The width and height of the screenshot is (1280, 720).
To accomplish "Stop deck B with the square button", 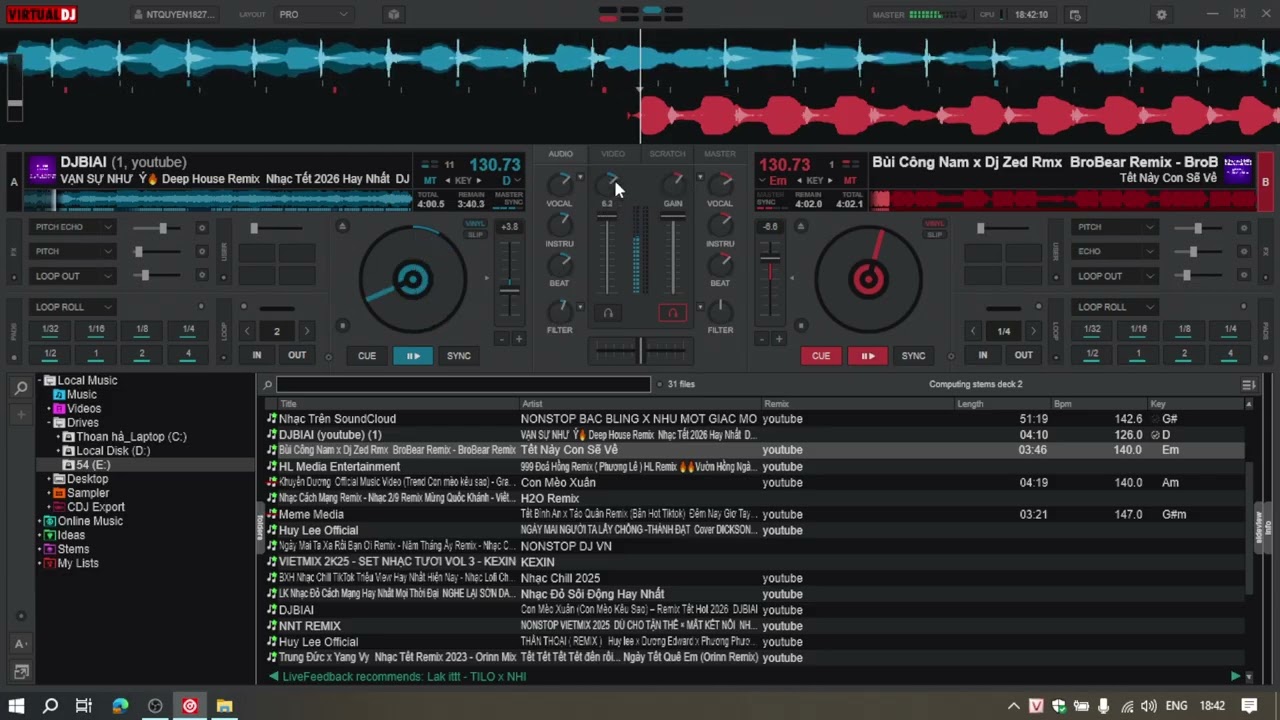I will [800, 325].
